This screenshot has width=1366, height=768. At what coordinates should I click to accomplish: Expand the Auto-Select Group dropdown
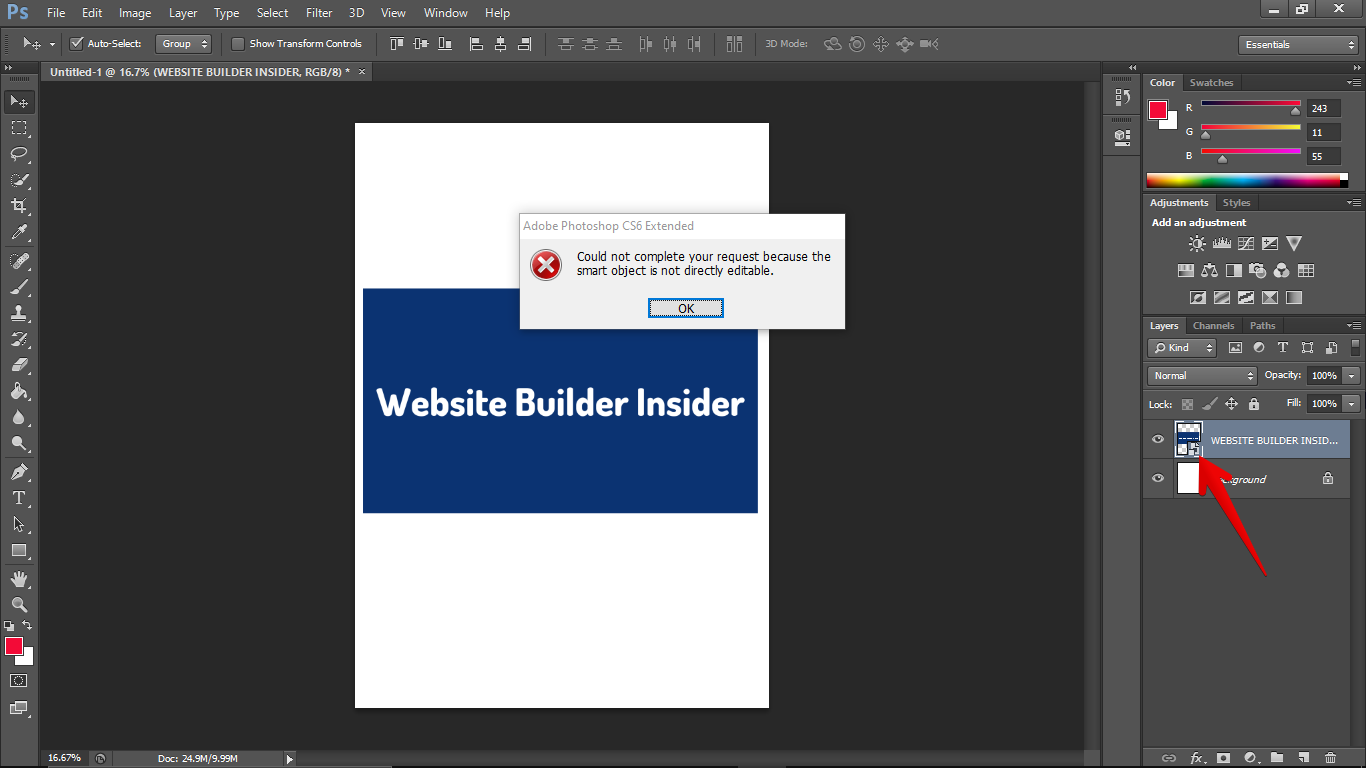click(x=184, y=44)
